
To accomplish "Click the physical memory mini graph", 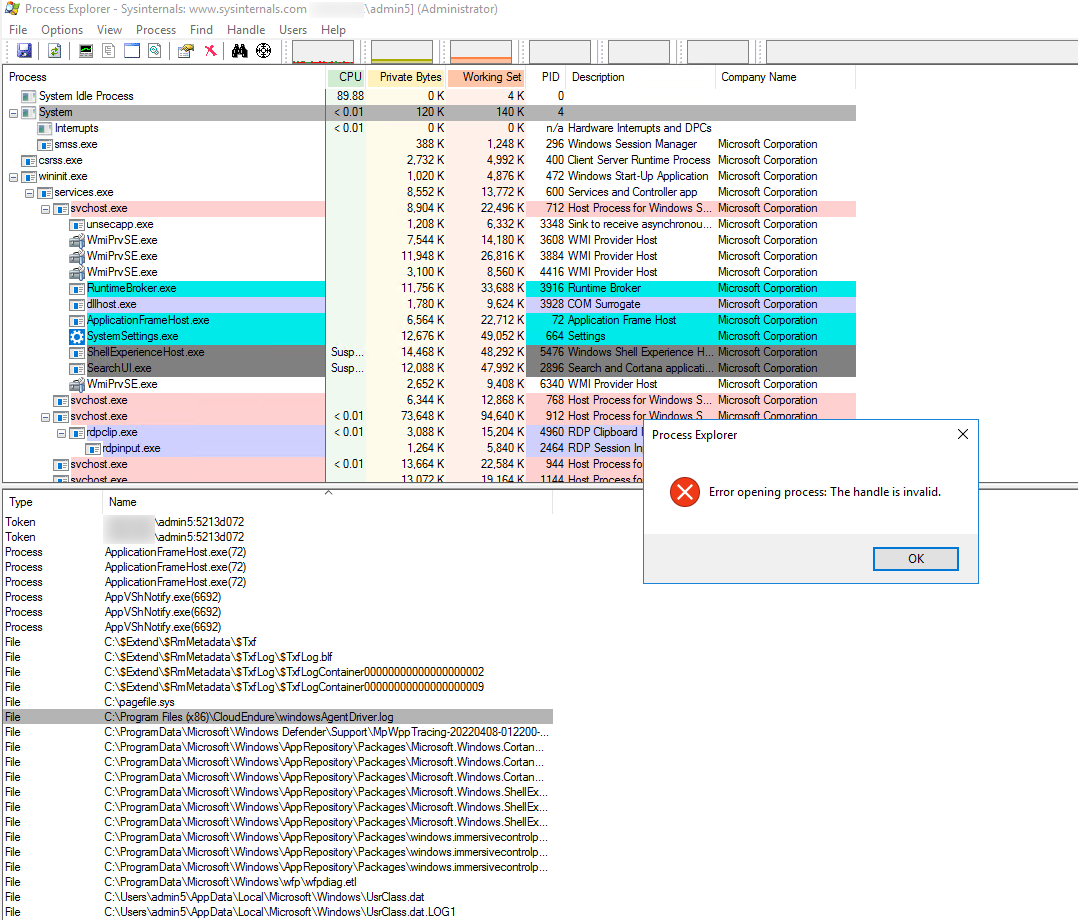I will pos(481,52).
